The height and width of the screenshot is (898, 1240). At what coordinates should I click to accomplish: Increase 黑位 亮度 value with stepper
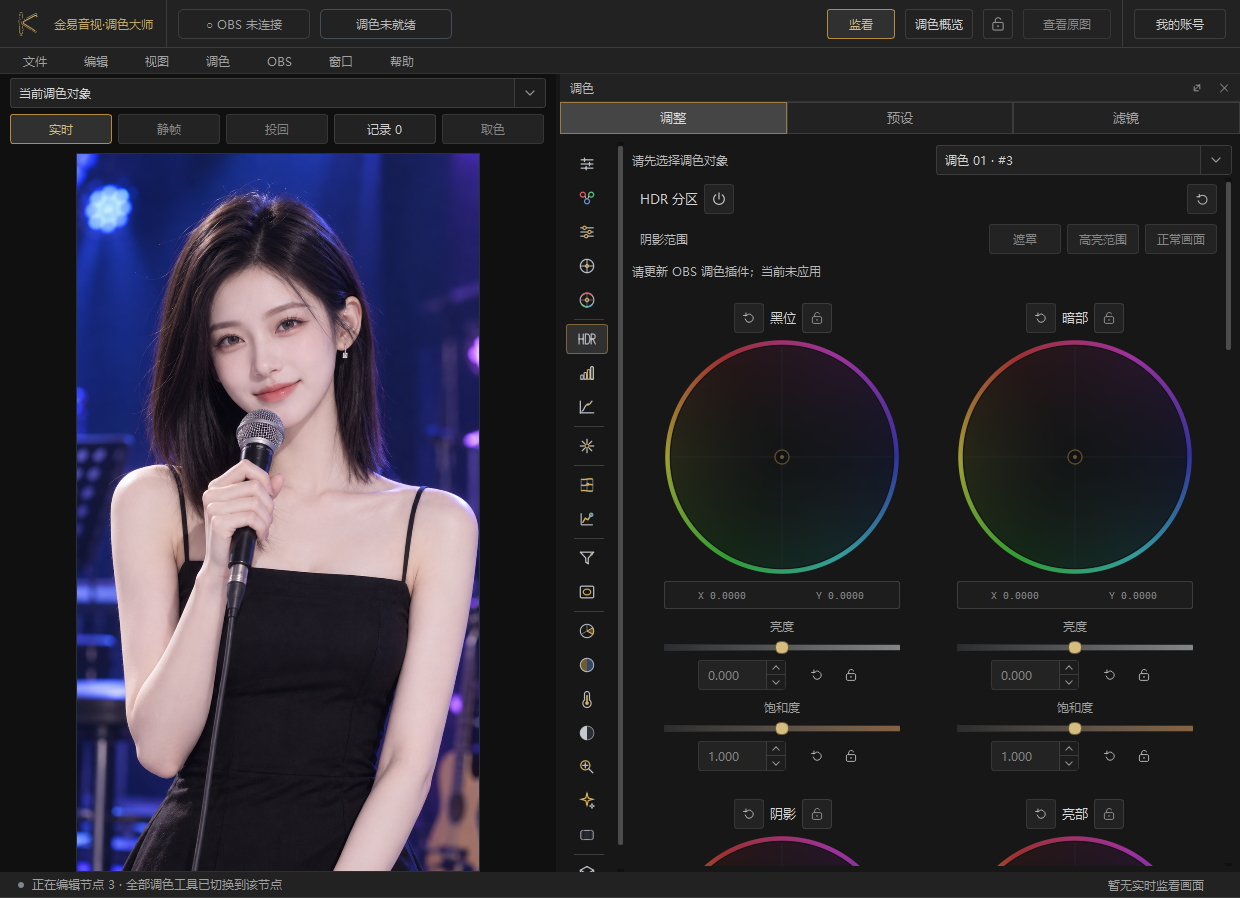tap(776, 669)
